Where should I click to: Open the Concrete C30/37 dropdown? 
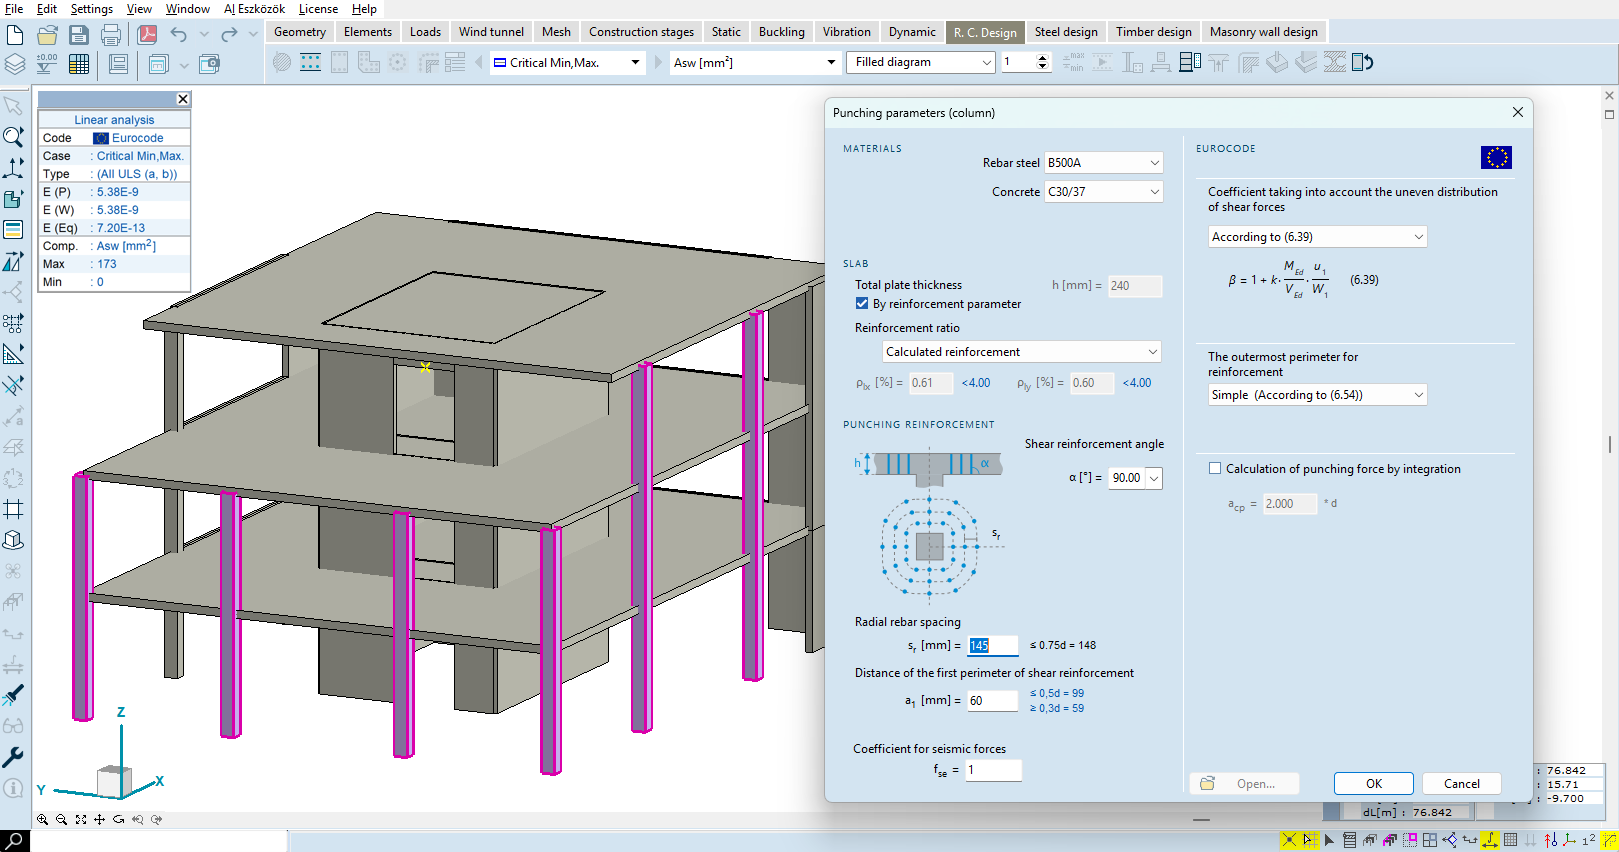tap(1103, 192)
